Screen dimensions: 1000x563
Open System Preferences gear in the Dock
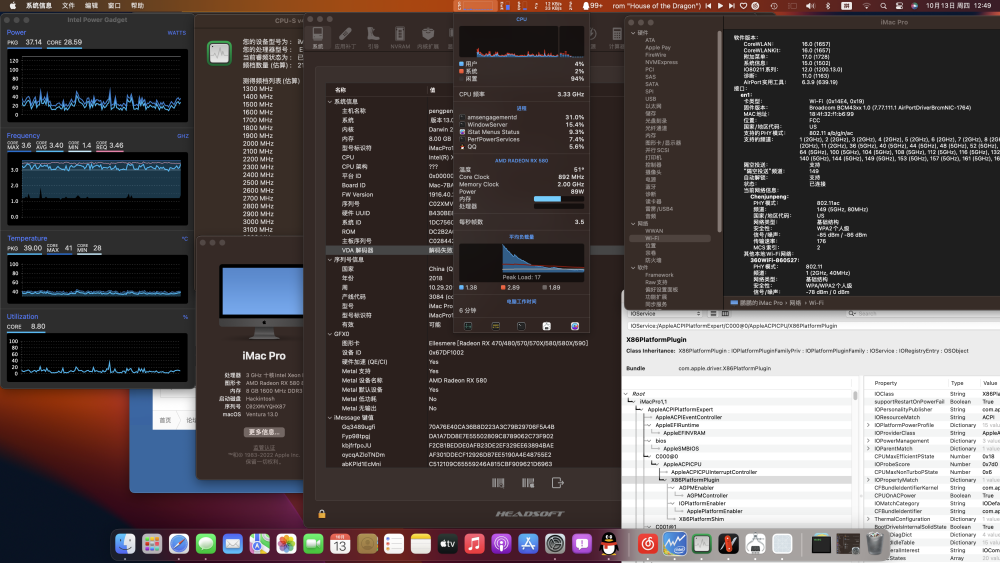pyautogui.click(x=555, y=544)
